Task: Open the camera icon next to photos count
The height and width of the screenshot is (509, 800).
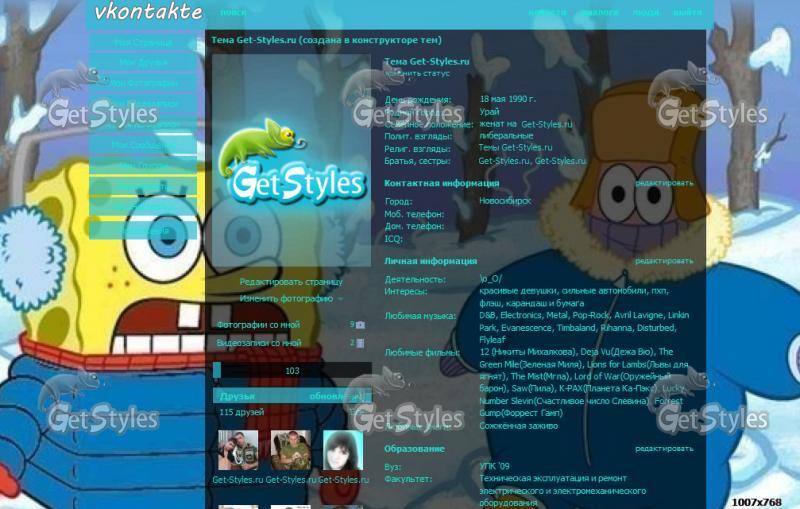Action: click(360, 325)
